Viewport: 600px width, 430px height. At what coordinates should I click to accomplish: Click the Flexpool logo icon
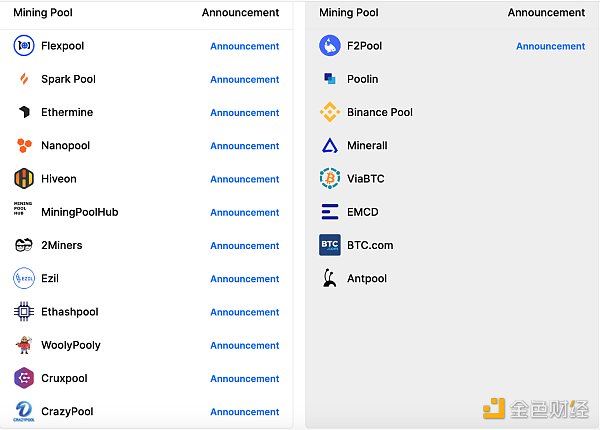point(24,46)
